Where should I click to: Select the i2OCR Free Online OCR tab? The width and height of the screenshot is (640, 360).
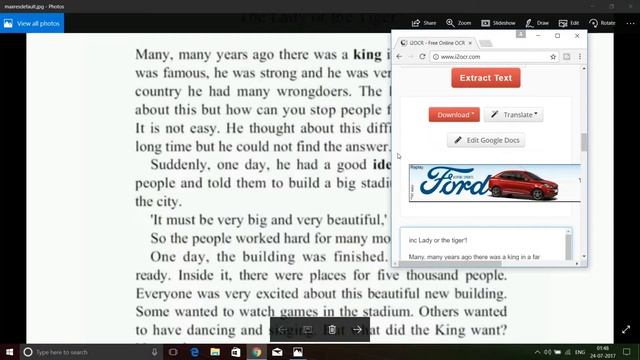point(437,43)
